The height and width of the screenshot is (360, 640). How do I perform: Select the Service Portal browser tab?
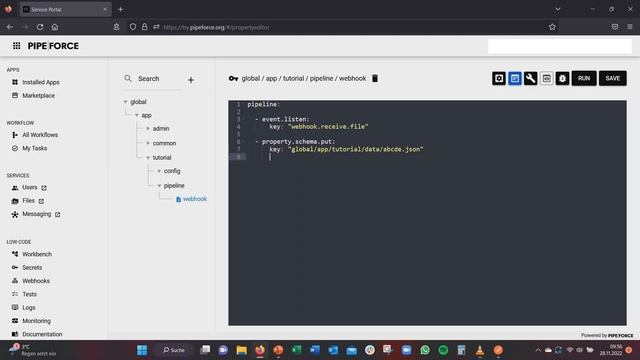(65, 9)
